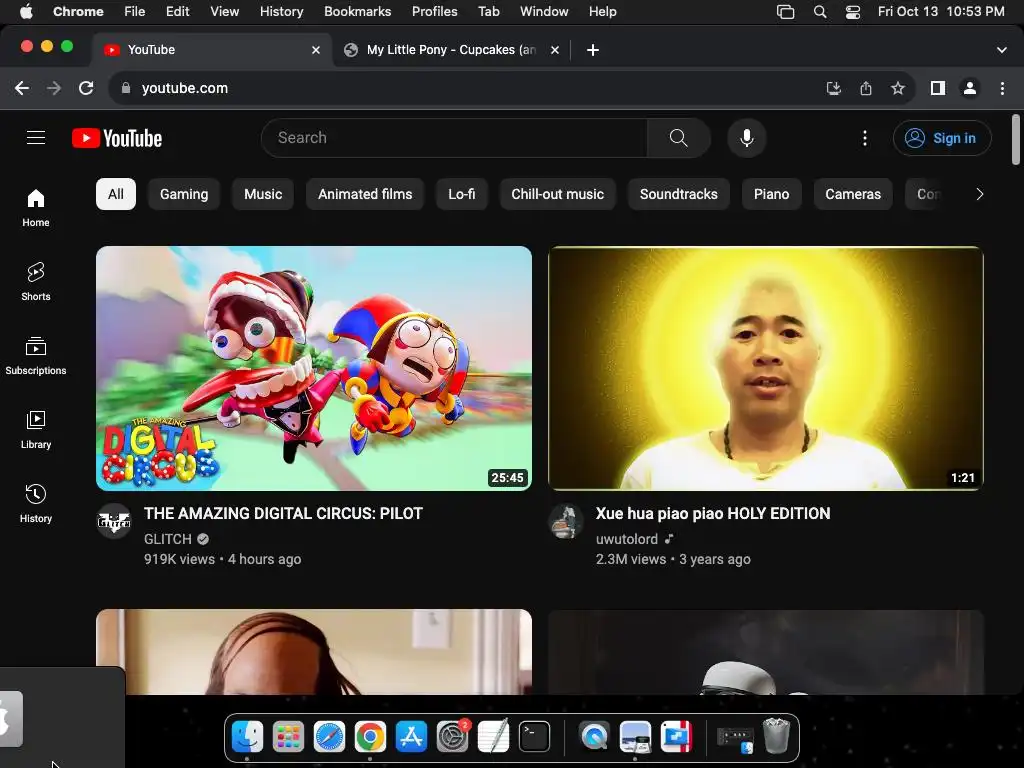Open YouTube settings three-dot menu

(x=865, y=138)
